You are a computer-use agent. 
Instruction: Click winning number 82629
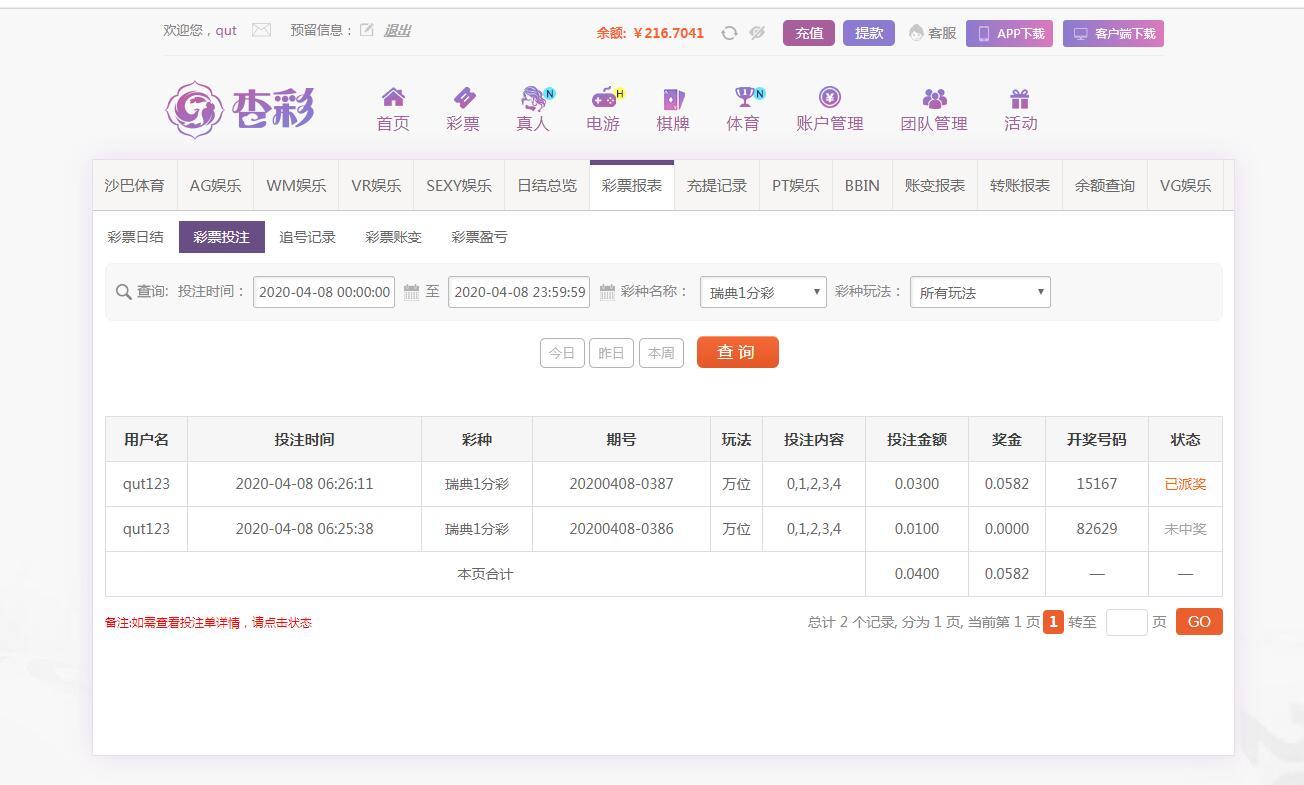(1097, 529)
